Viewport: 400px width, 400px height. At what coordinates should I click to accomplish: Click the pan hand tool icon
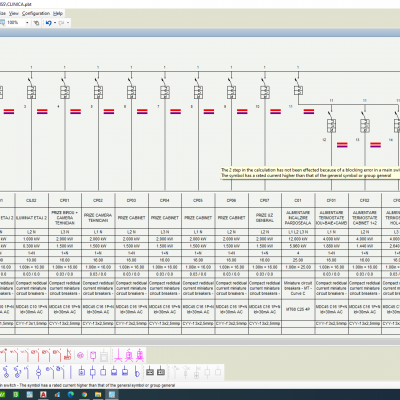click(x=37, y=23)
